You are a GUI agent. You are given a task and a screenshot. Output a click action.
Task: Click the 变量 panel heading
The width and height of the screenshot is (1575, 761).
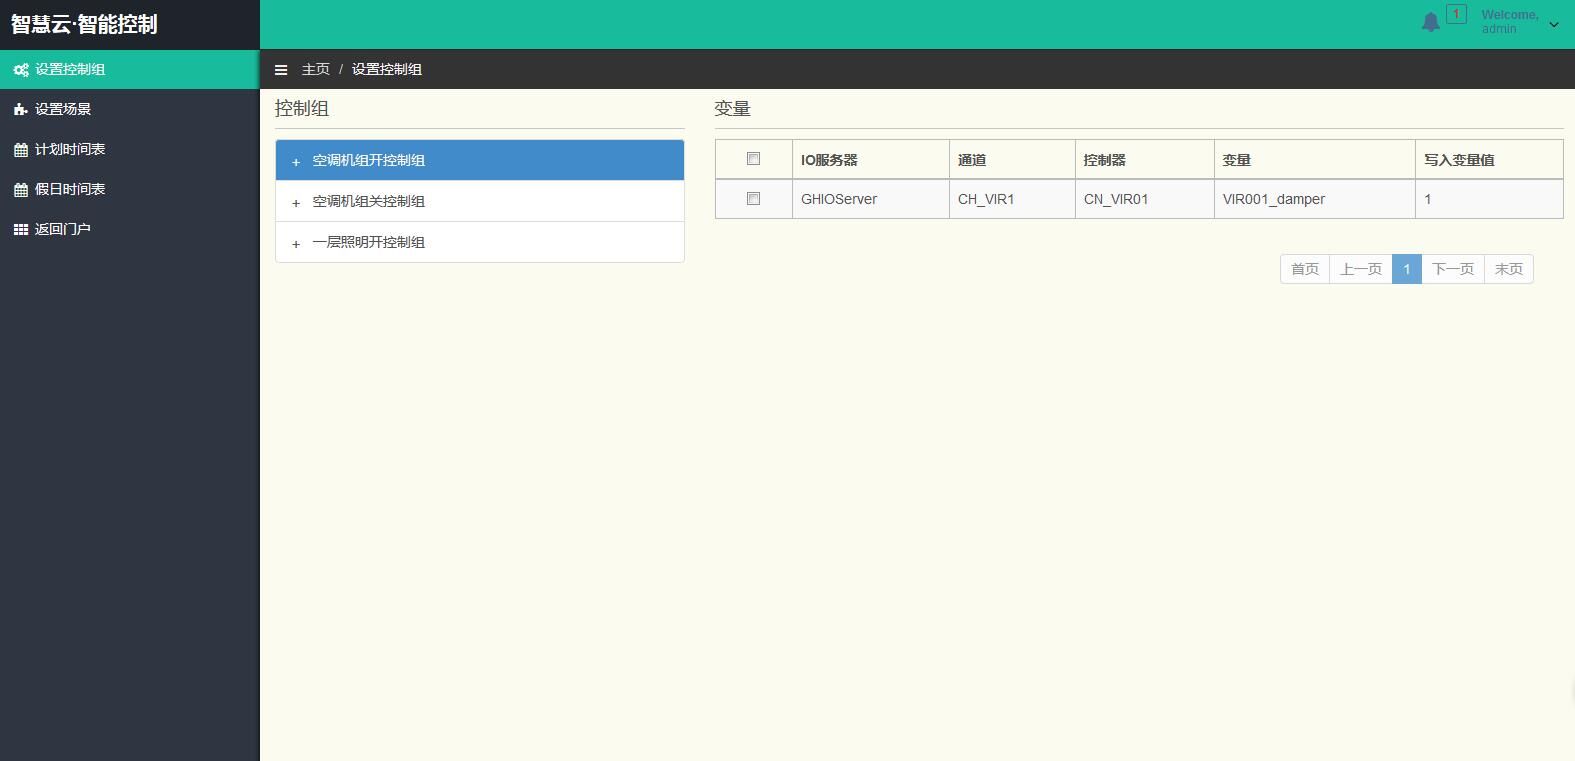(x=733, y=108)
